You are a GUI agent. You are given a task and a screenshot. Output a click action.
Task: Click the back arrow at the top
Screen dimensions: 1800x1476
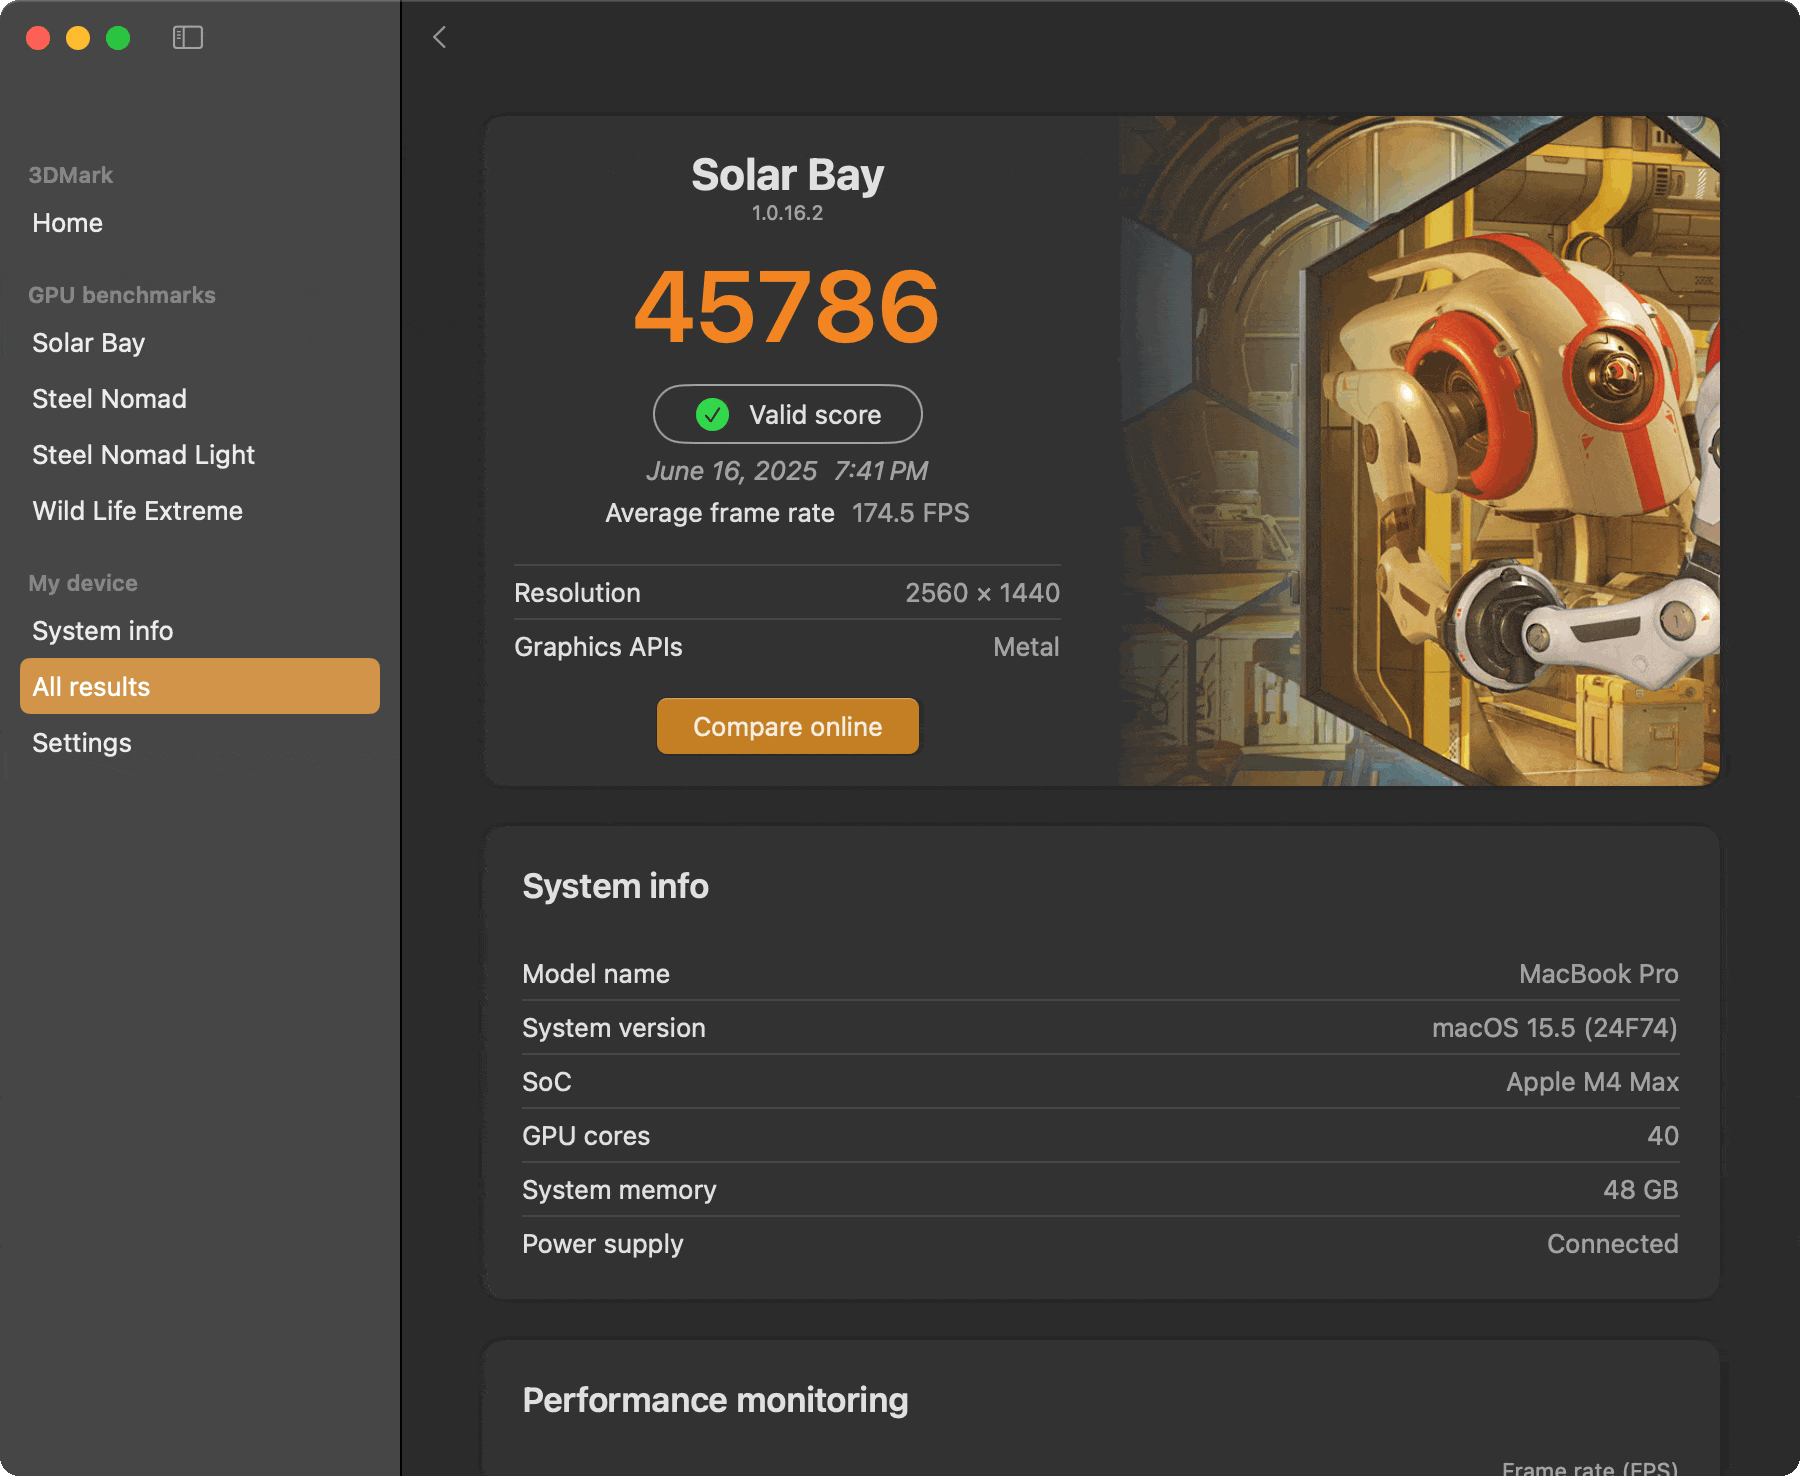click(439, 37)
